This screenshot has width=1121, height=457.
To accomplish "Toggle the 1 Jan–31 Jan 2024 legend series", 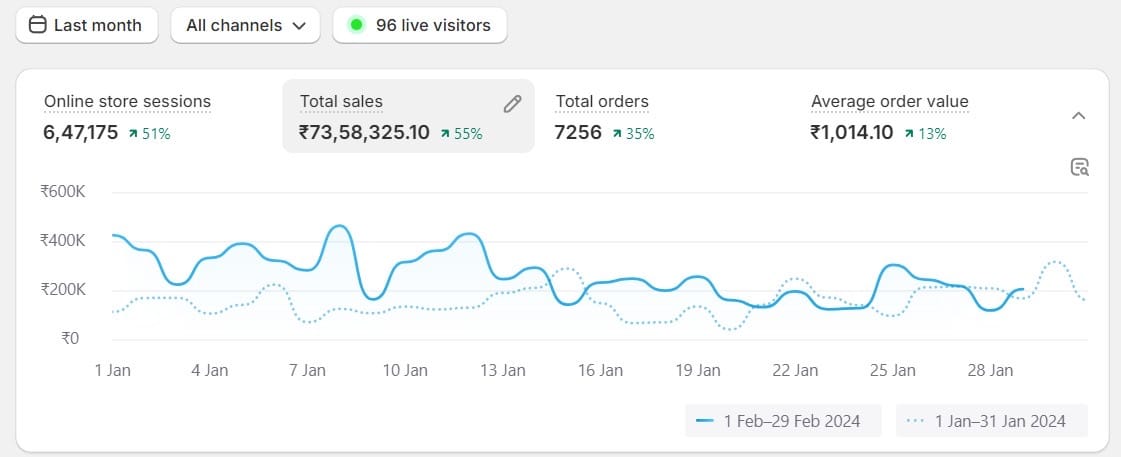I will [991, 421].
